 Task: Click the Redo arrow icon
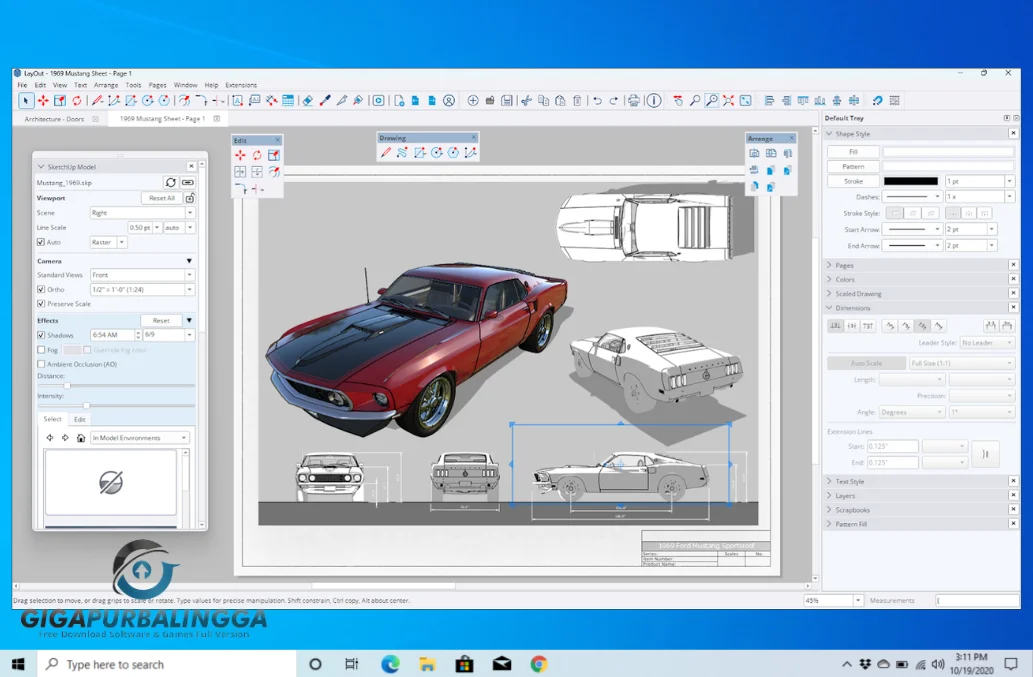coord(613,101)
